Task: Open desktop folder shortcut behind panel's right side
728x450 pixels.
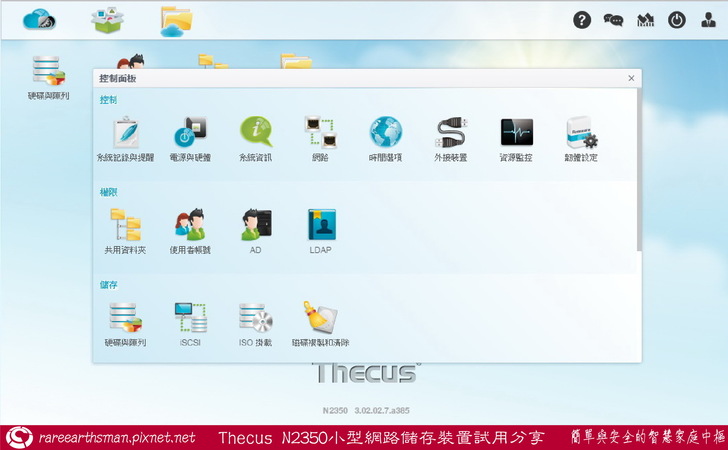Action: (296, 61)
